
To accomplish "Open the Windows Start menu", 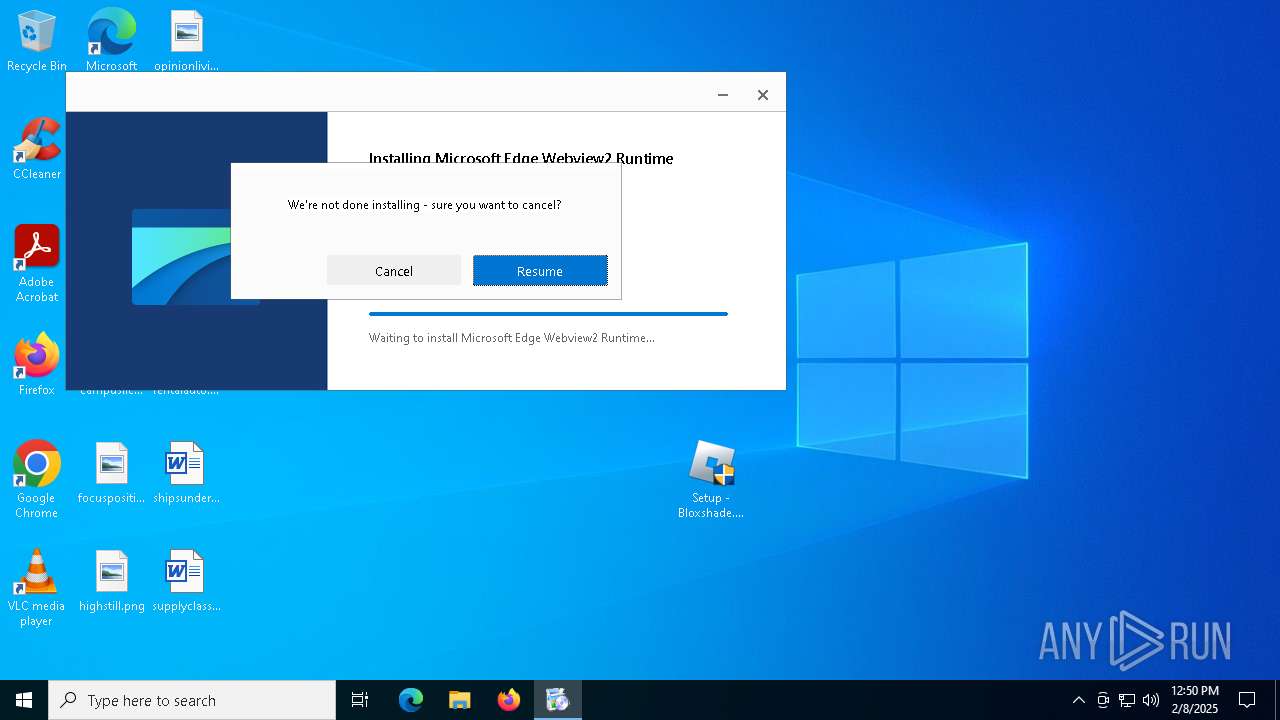I will [24, 700].
